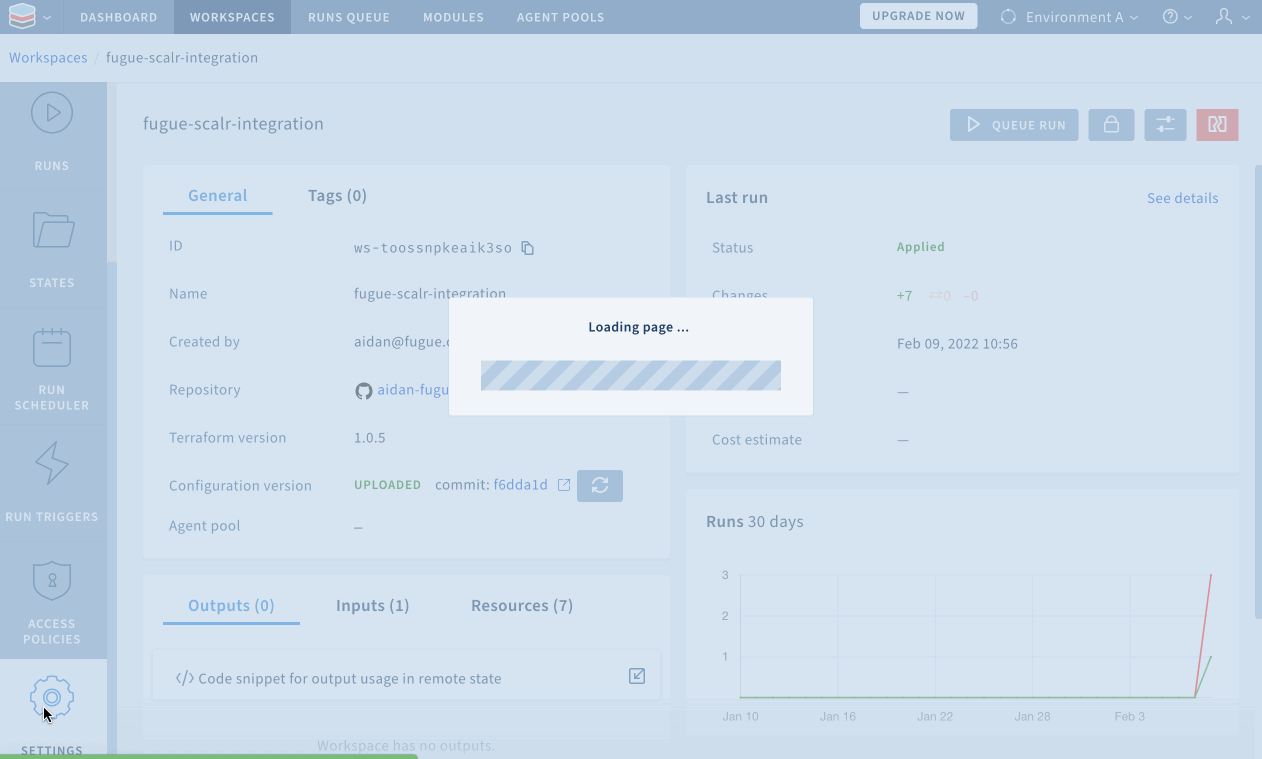The width and height of the screenshot is (1262, 759).
Task: Click See details link in Last run
Action: (x=1182, y=198)
